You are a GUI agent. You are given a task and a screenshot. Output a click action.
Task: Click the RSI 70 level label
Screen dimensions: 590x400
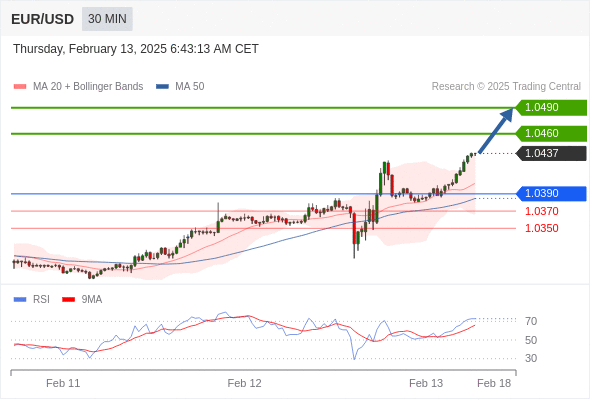point(531,321)
